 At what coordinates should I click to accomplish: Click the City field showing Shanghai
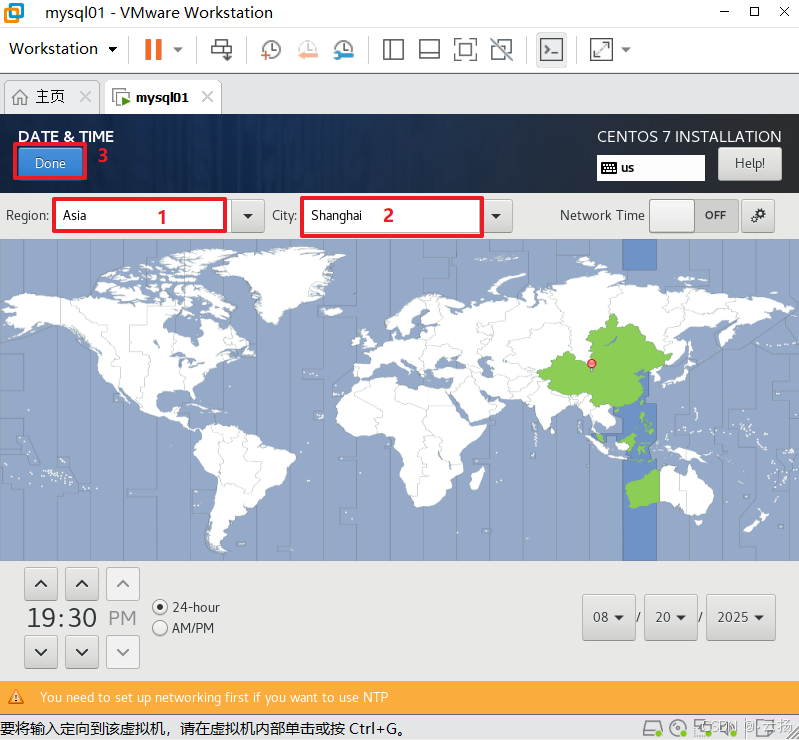pyautogui.click(x=392, y=216)
